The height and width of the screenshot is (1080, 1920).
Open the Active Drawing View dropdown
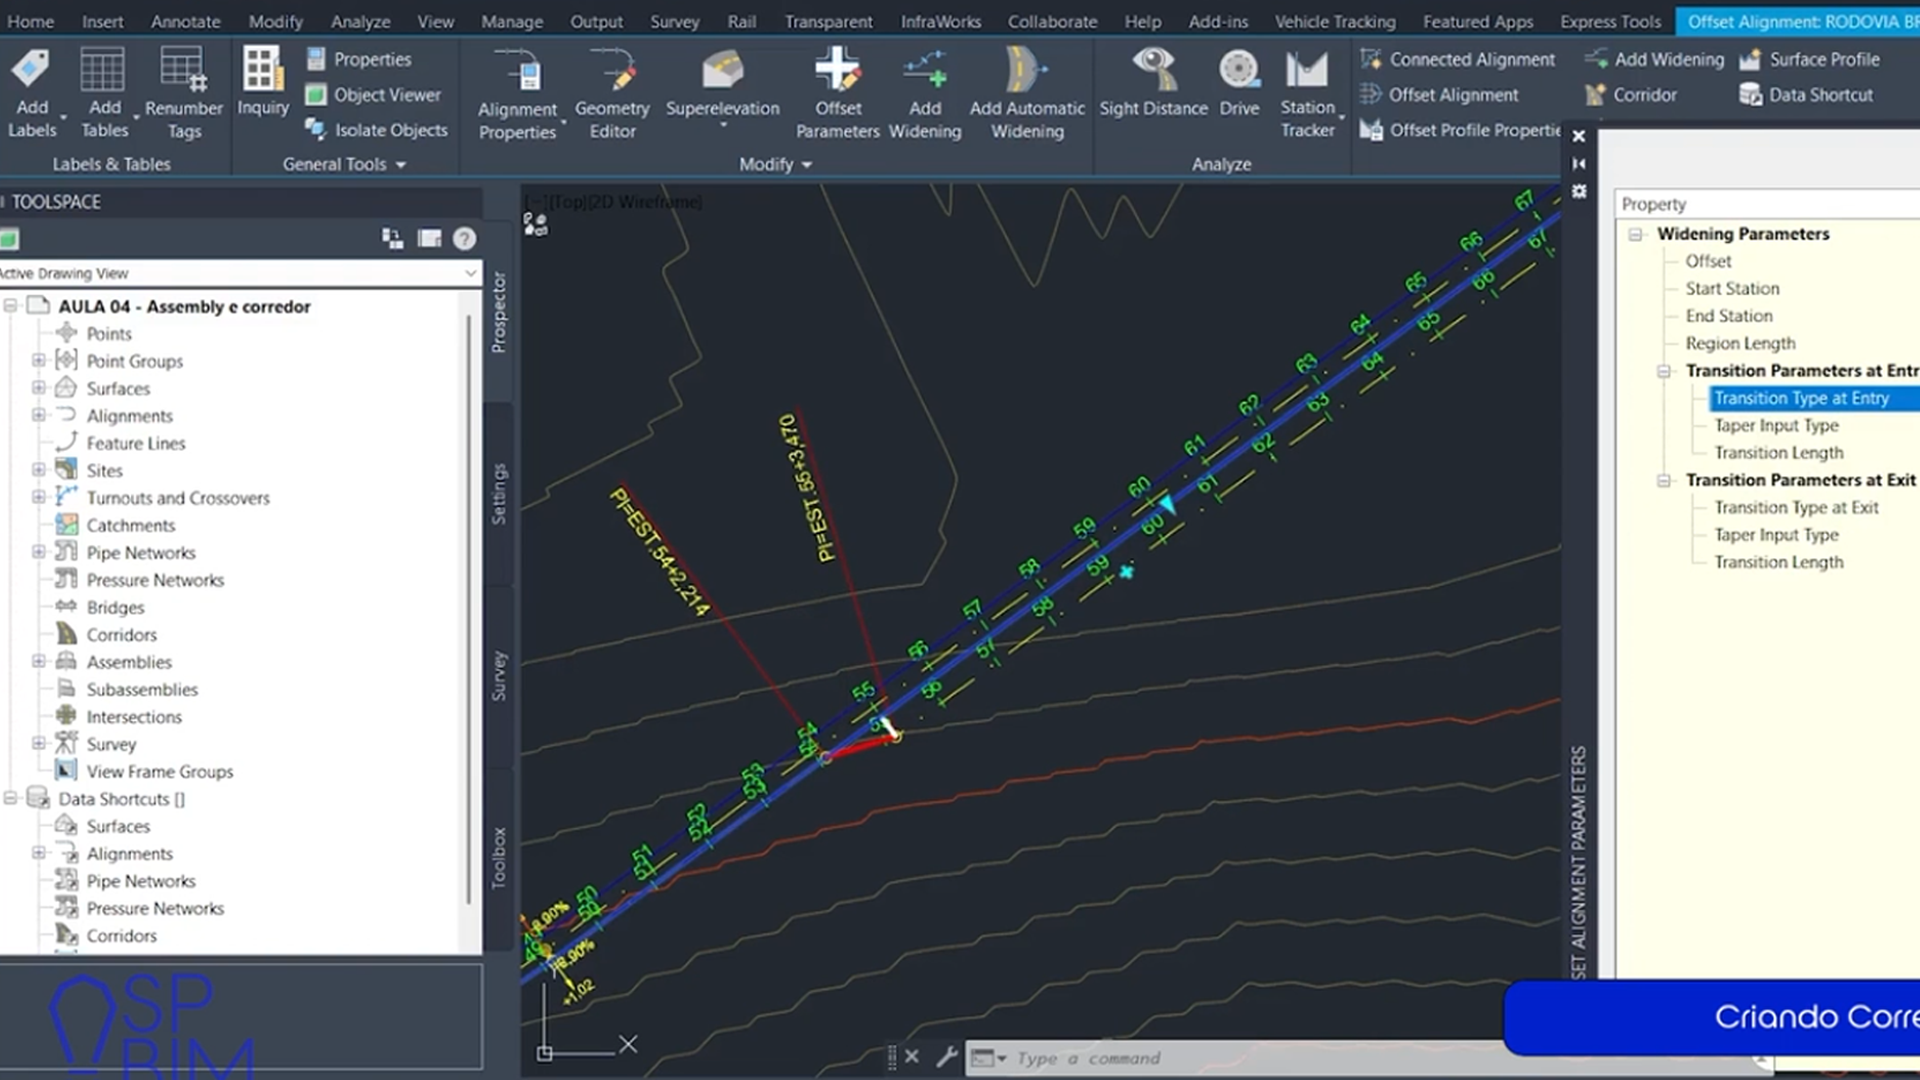(470, 273)
